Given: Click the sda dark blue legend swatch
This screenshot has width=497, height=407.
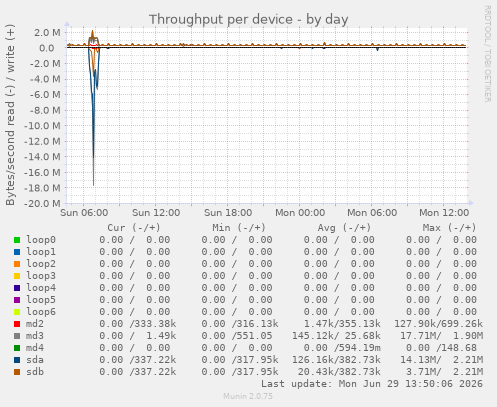Looking at the screenshot, I should point(17,360).
